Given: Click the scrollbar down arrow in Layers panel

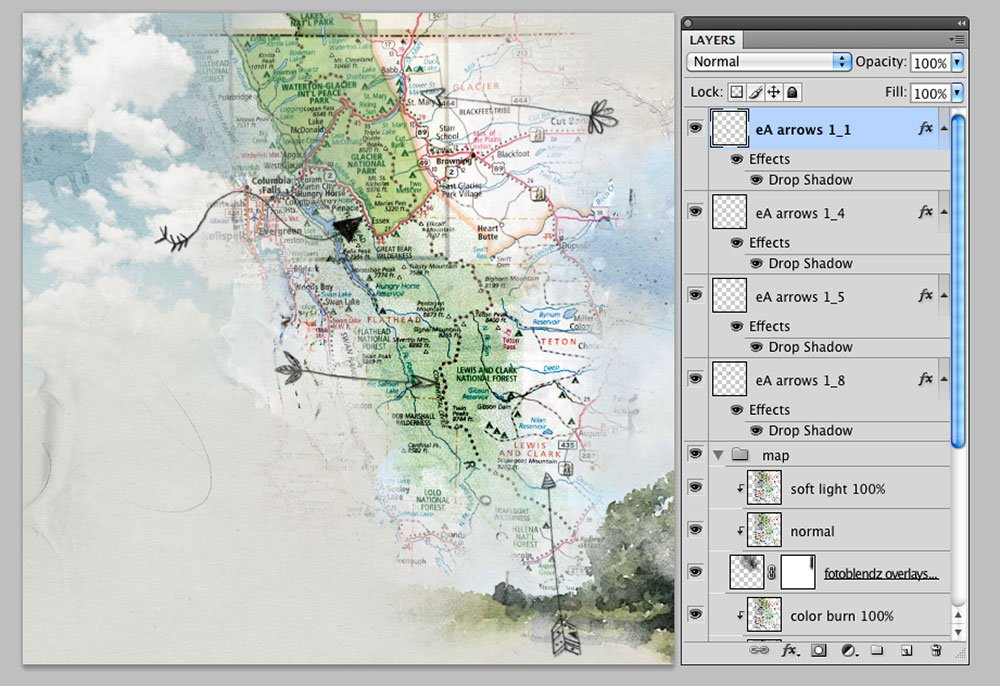Looking at the screenshot, I should coord(958,632).
